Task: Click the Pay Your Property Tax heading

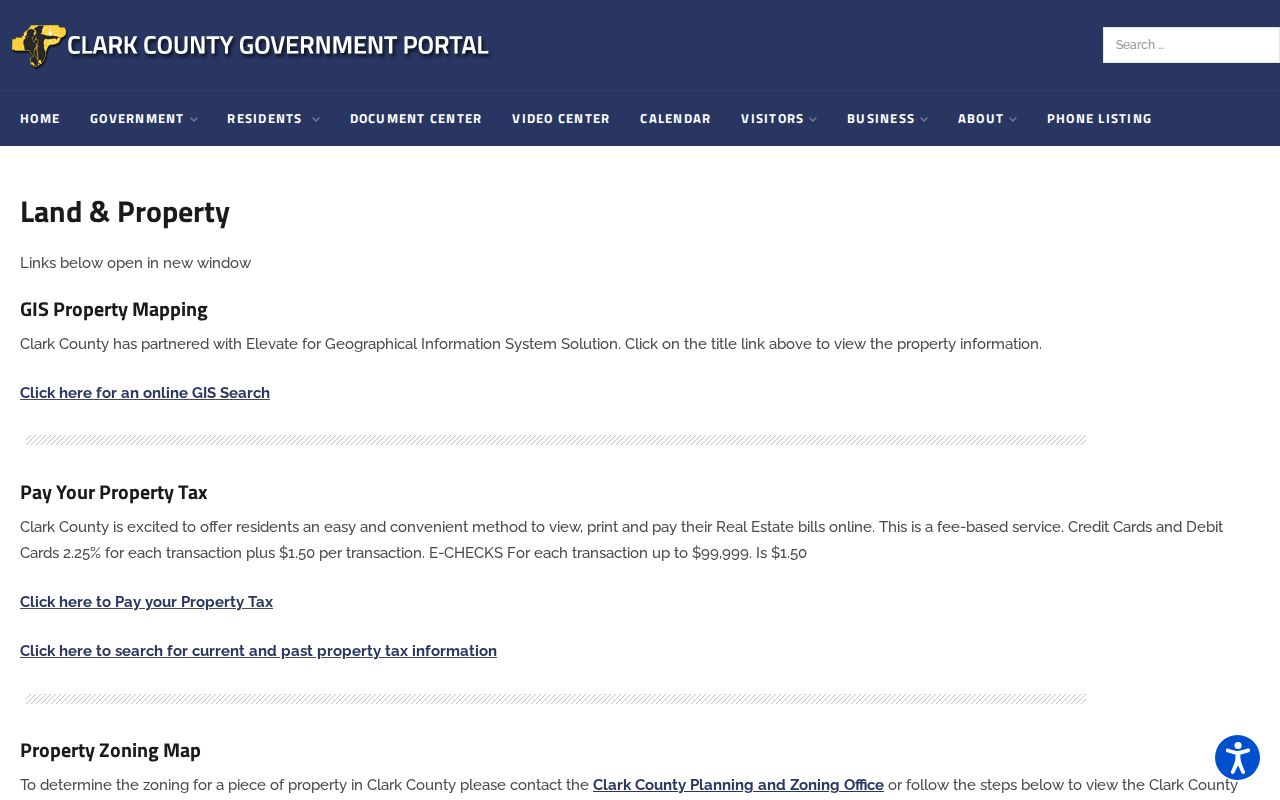Action: click(114, 492)
